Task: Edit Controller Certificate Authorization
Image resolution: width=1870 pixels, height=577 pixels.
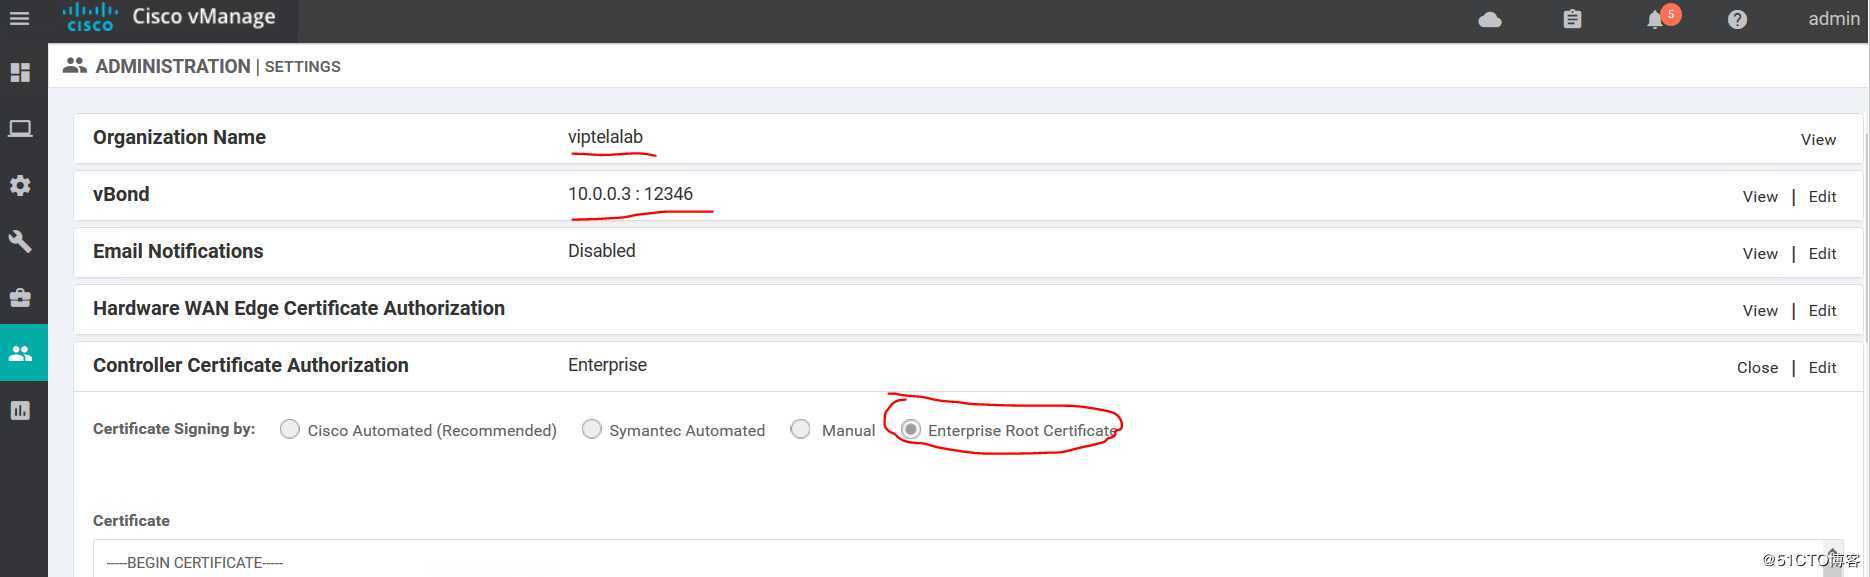Action: [x=1822, y=367]
